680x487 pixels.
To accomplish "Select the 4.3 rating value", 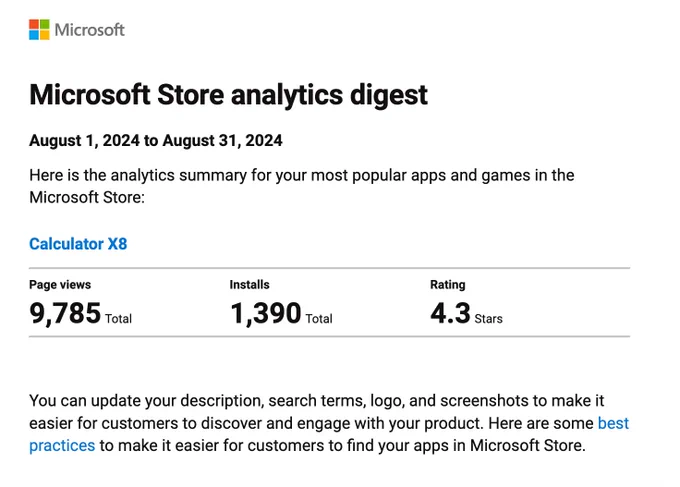I will 450,313.
